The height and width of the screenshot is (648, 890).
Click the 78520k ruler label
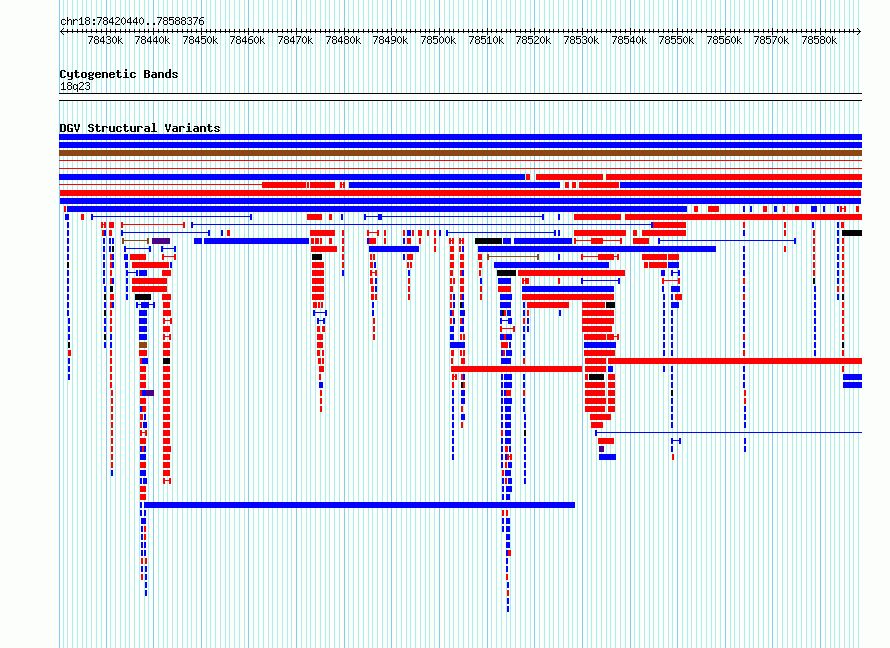point(534,40)
